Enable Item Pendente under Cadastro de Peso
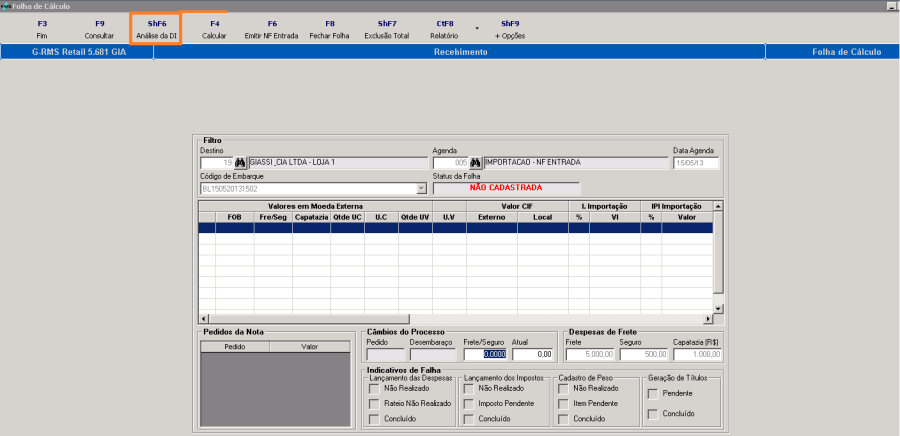This screenshot has height=436, width=900. (563, 403)
